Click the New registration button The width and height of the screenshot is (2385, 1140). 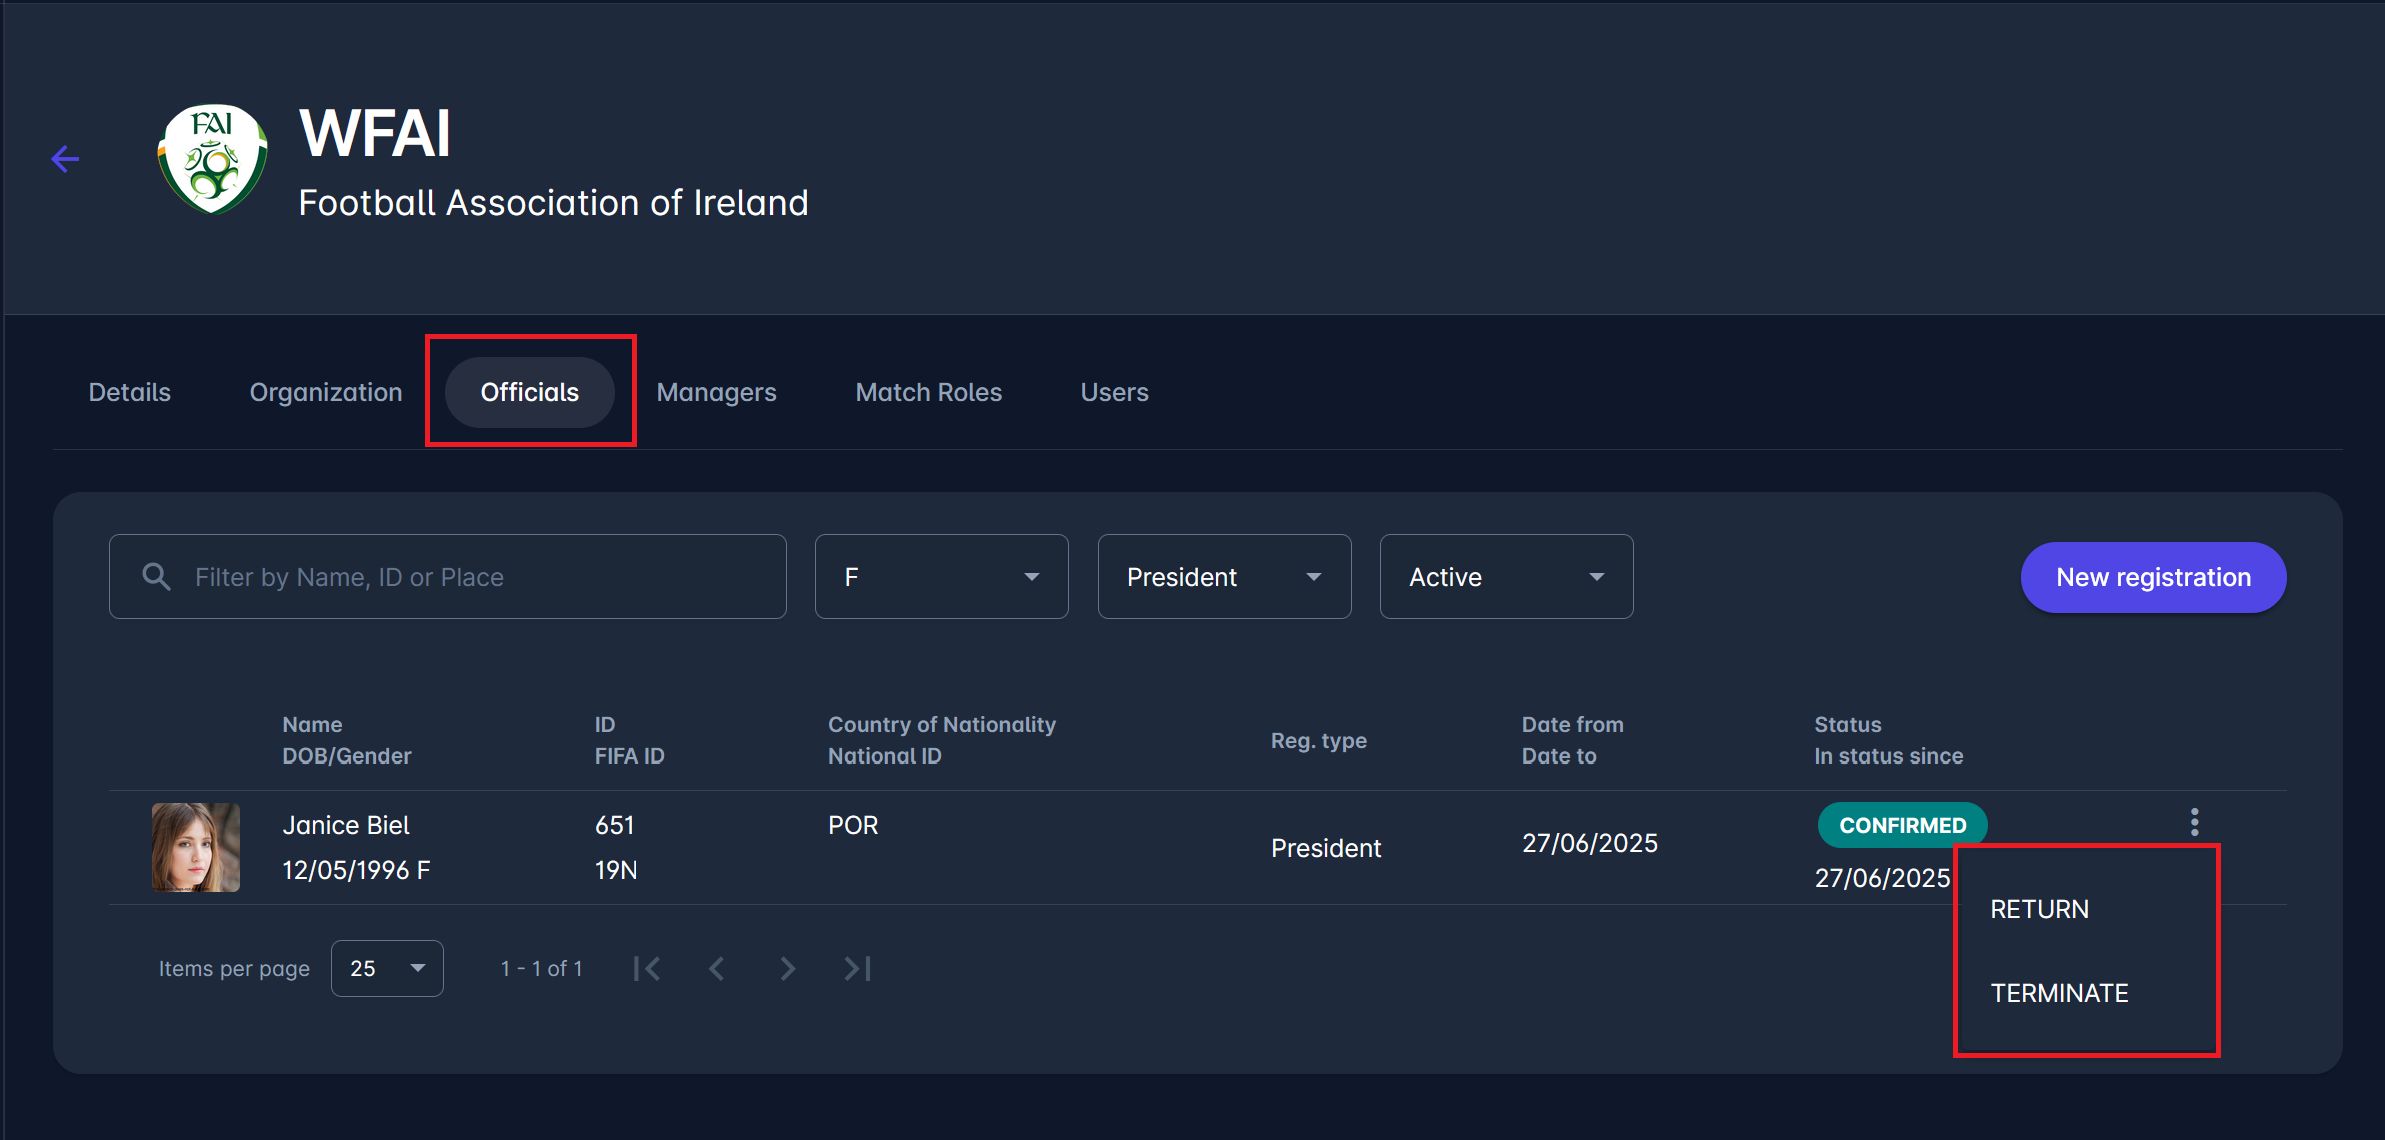coord(2153,577)
